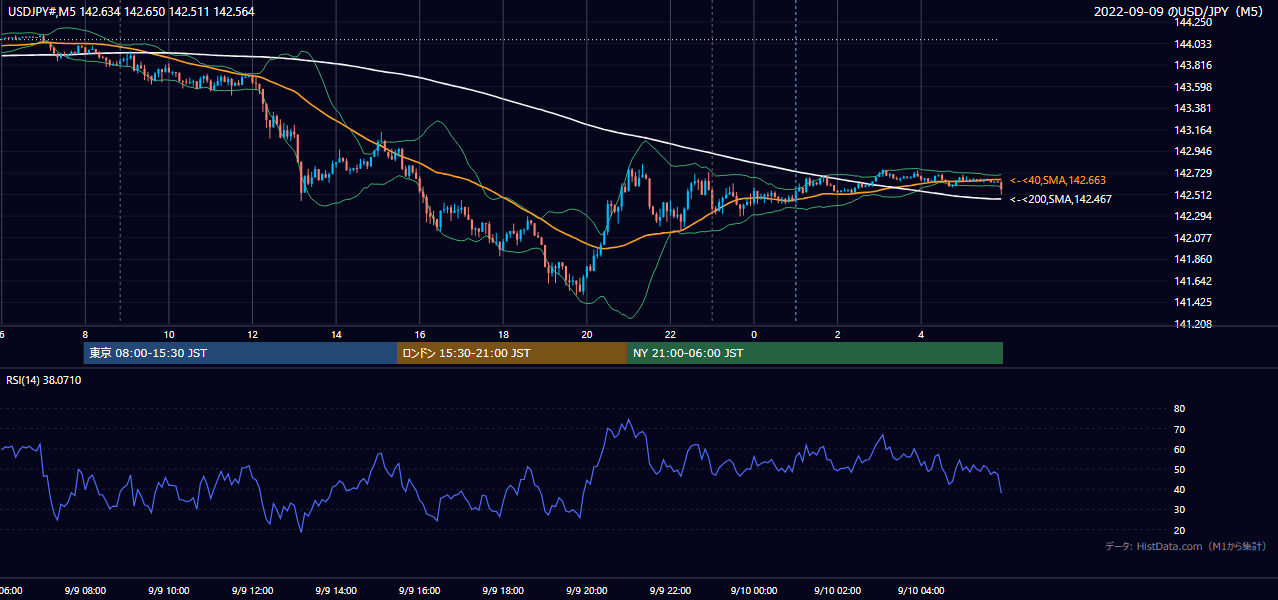
Task: Click the '9/9 14:00' bottom date label
Action: click(336, 590)
